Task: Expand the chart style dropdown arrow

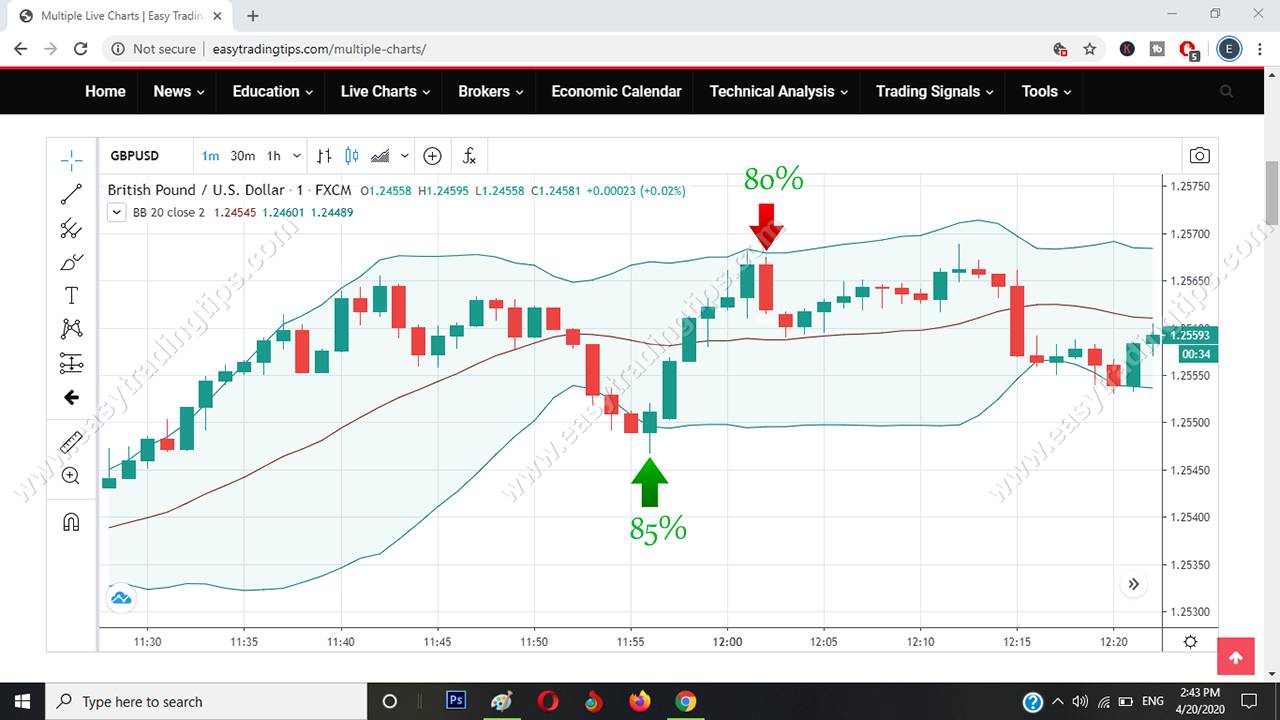Action: pyautogui.click(x=404, y=155)
